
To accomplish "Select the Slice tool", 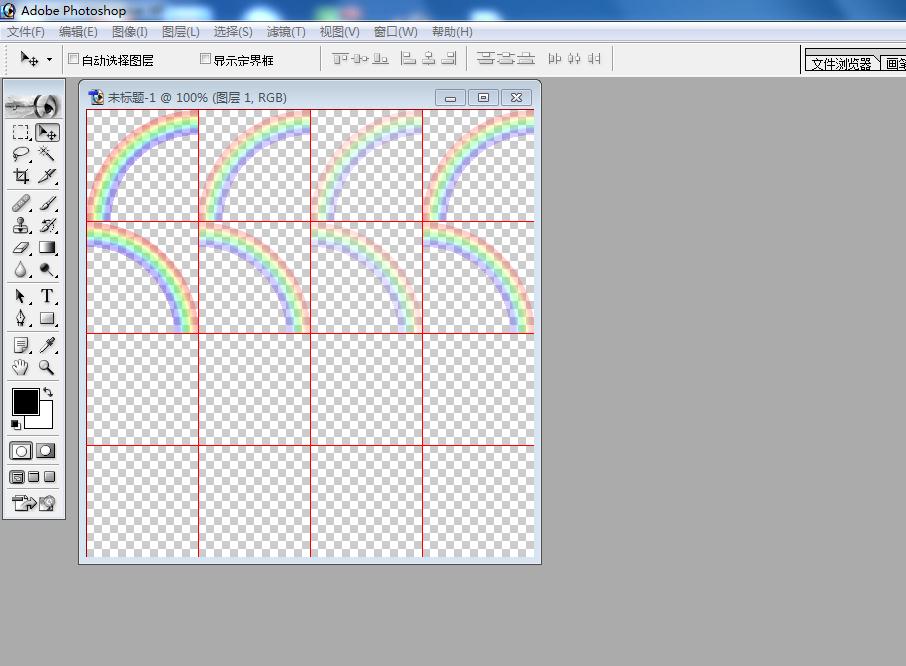I will [x=47, y=176].
